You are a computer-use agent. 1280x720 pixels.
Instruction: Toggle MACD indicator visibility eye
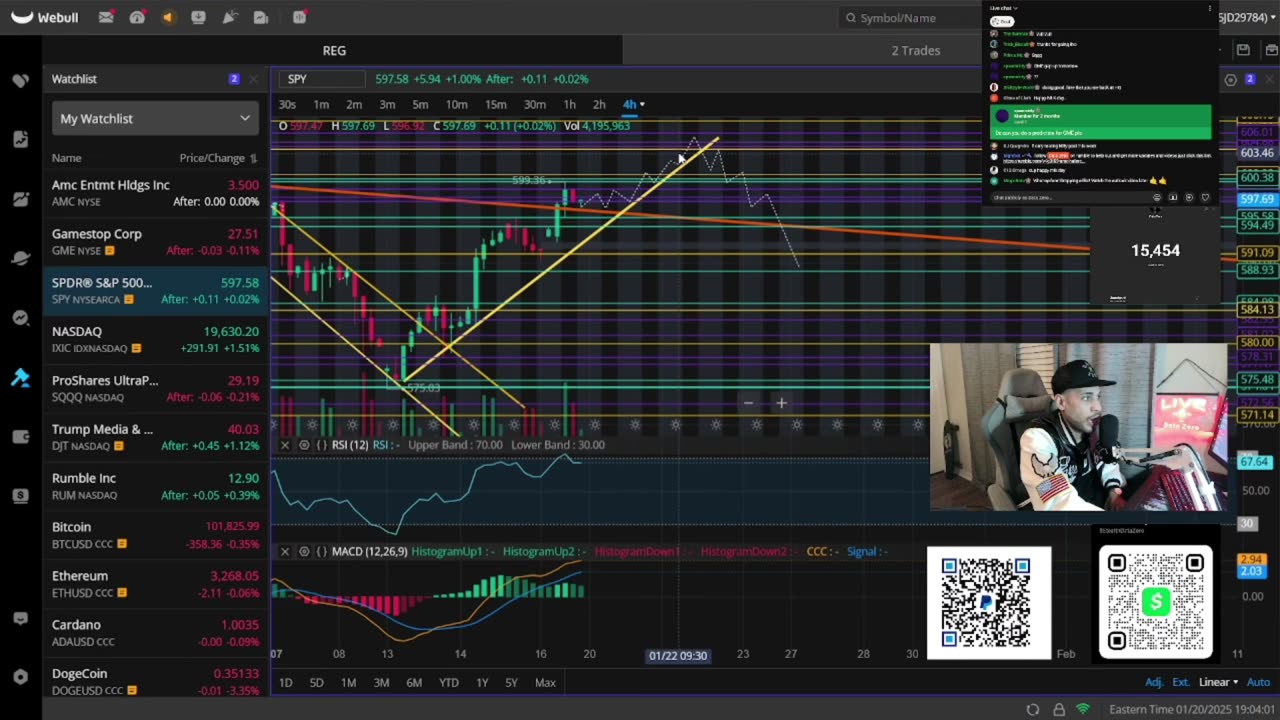pos(304,552)
